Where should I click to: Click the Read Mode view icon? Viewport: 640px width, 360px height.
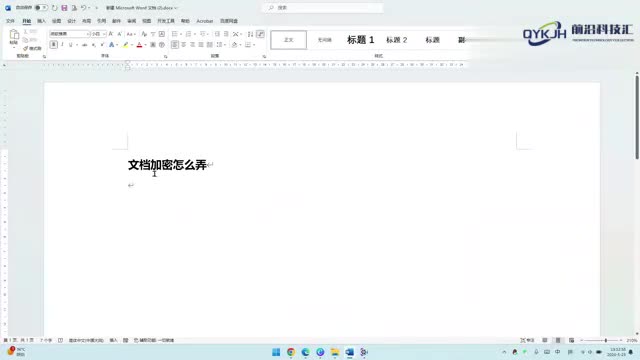point(544,340)
